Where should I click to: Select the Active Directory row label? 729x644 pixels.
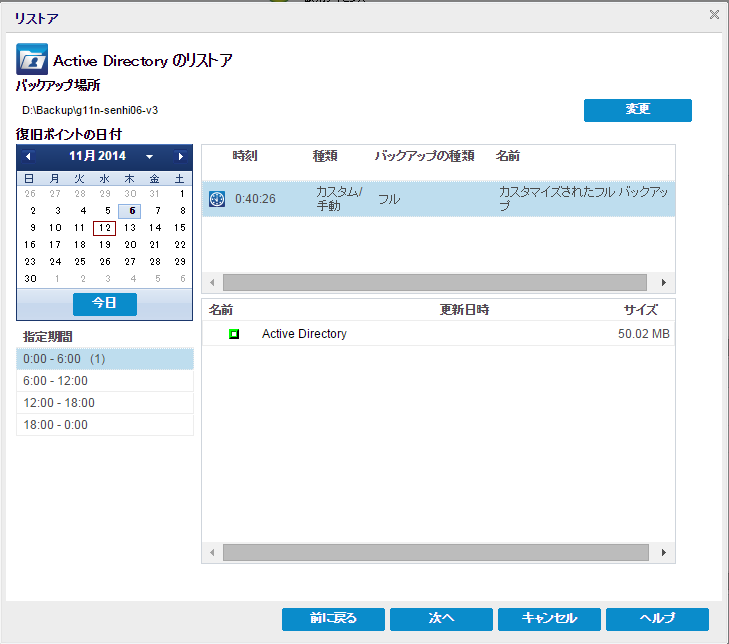(304, 334)
